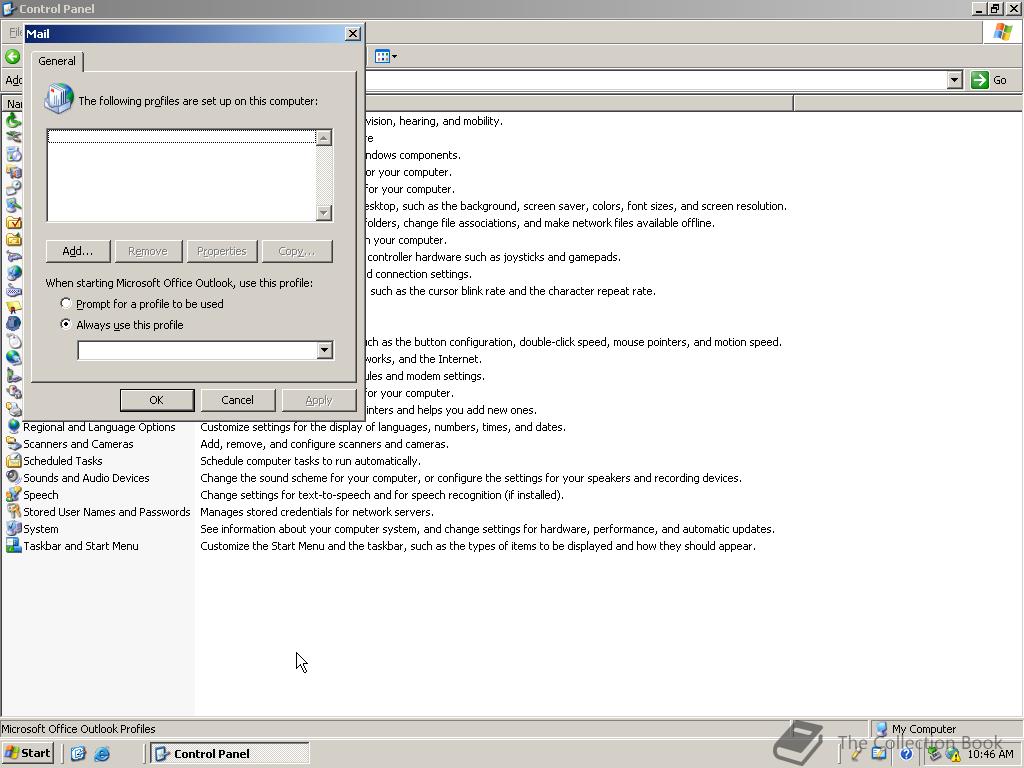This screenshot has height=768, width=1024.
Task: Click the System icon in the list
Action: 13,528
